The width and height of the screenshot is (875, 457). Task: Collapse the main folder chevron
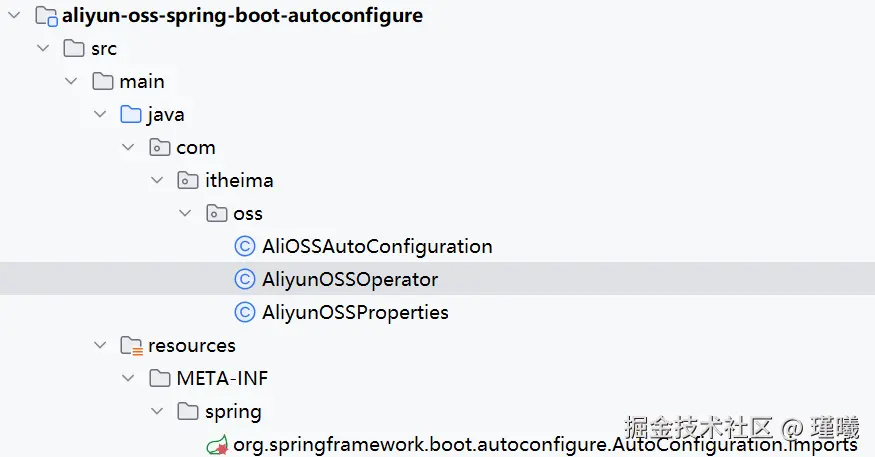click(72, 82)
